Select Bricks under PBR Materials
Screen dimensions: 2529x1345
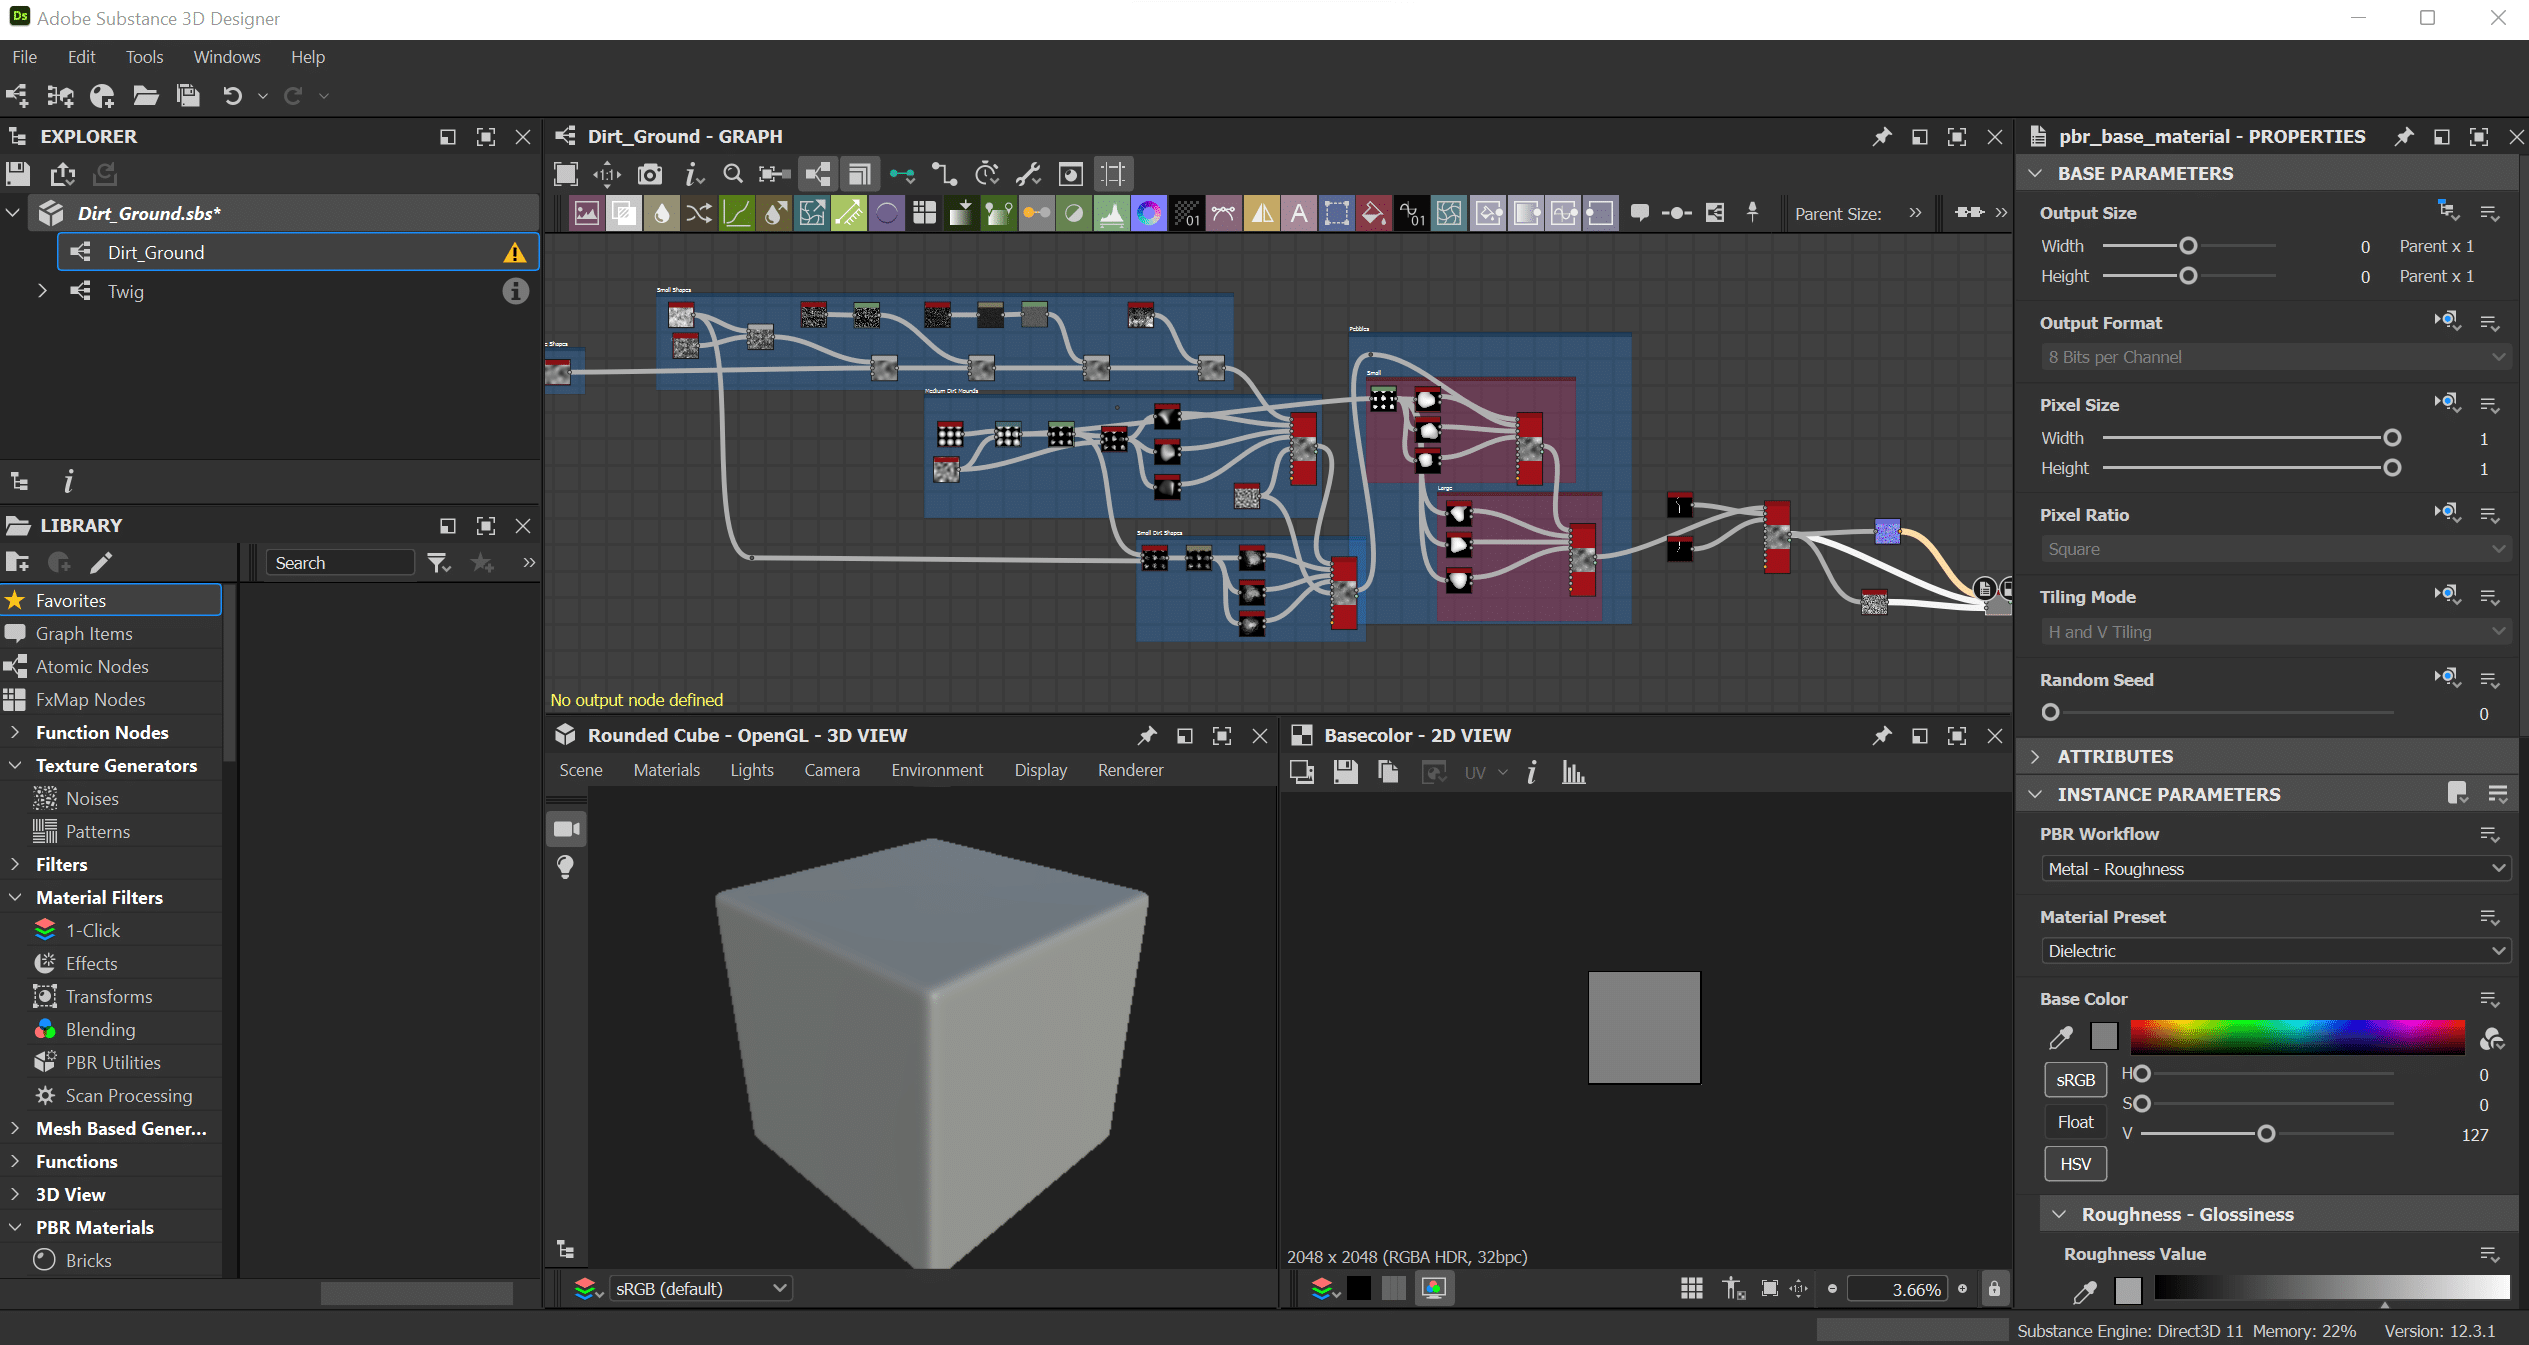click(88, 1259)
